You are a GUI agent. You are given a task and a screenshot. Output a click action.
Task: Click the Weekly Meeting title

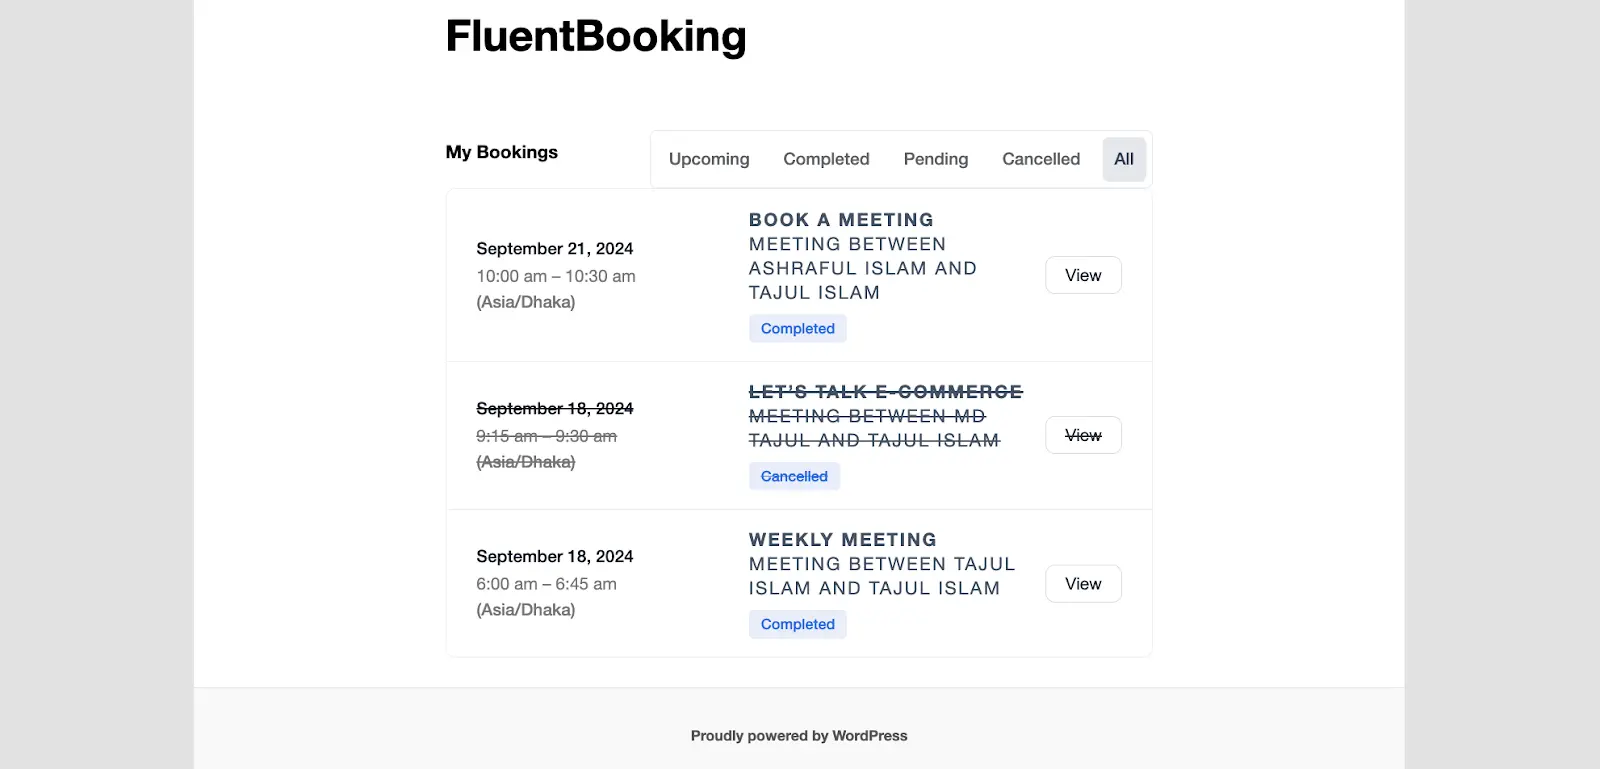pos(843,540)
